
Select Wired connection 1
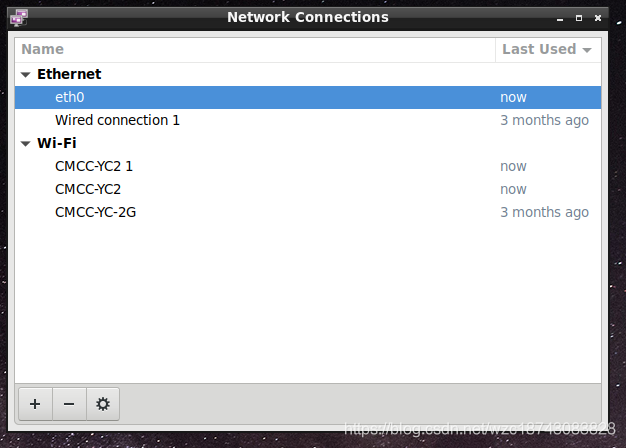[308, 120]
